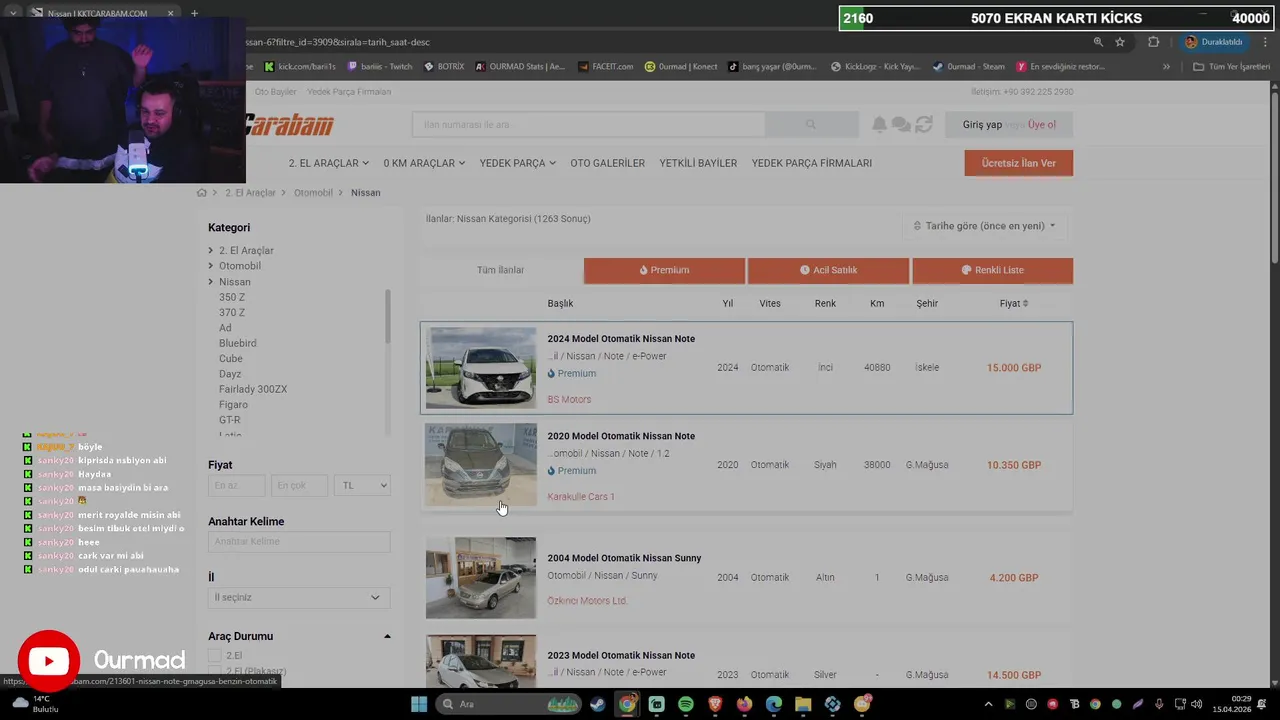Click the home icon in breadcrumb
Viewport: 1280px width, 720px height.
[202, 192]
